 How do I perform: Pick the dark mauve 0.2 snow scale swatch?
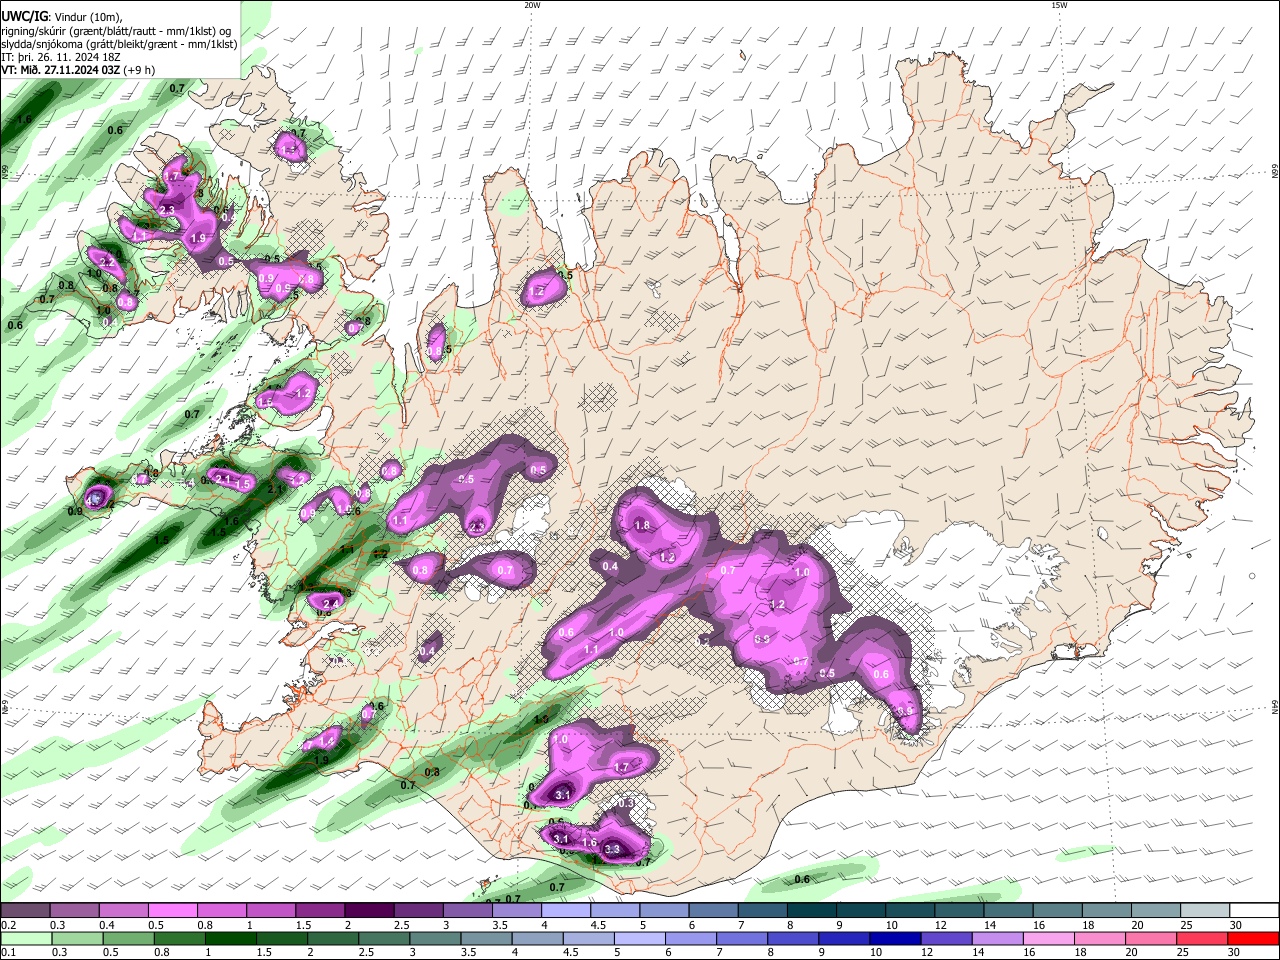tap(26, 911)
